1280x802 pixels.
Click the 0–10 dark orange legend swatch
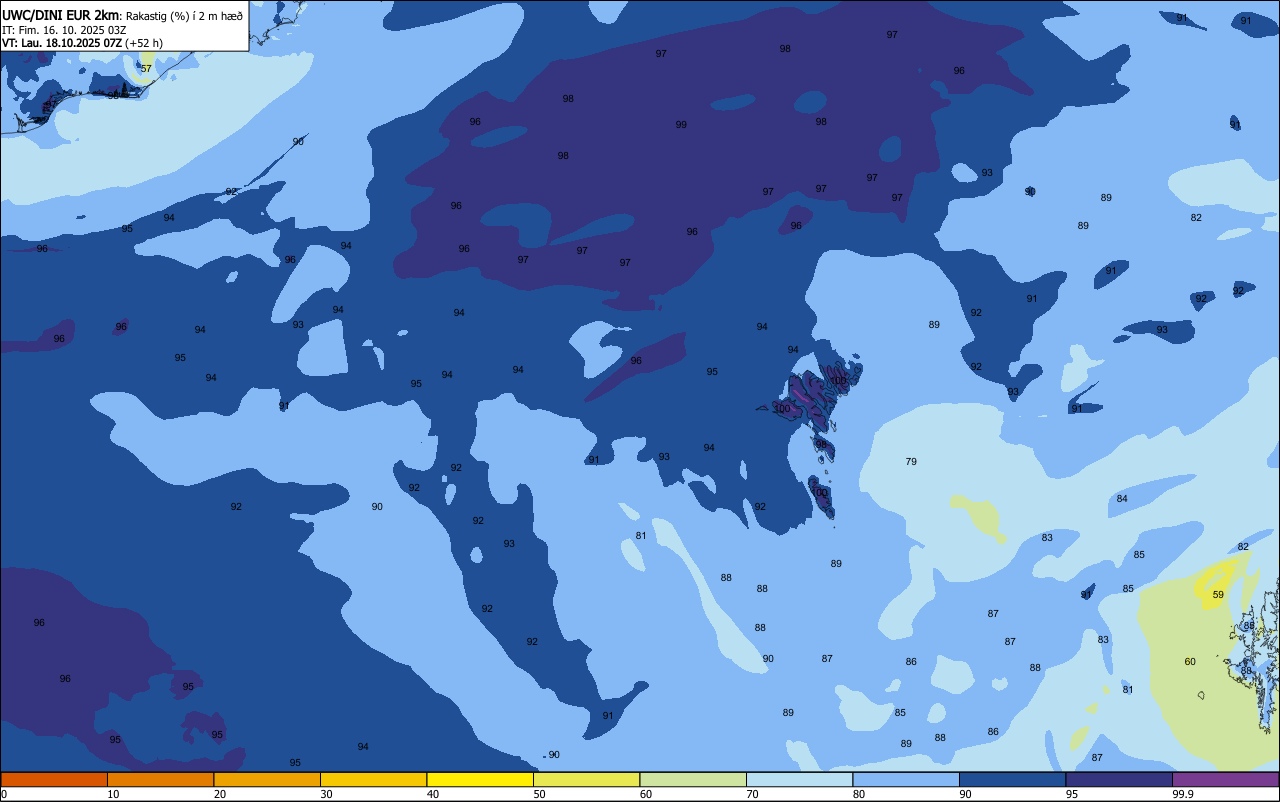click(x=54, y=779)
